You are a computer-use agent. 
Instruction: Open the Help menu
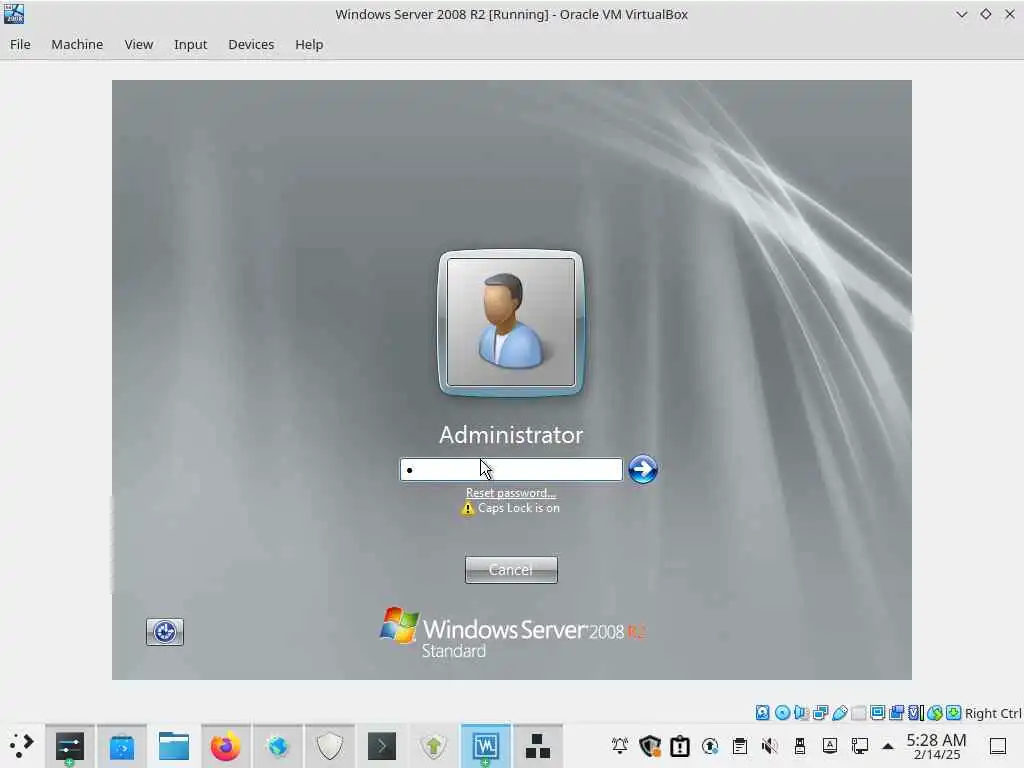tap(309, 44)
